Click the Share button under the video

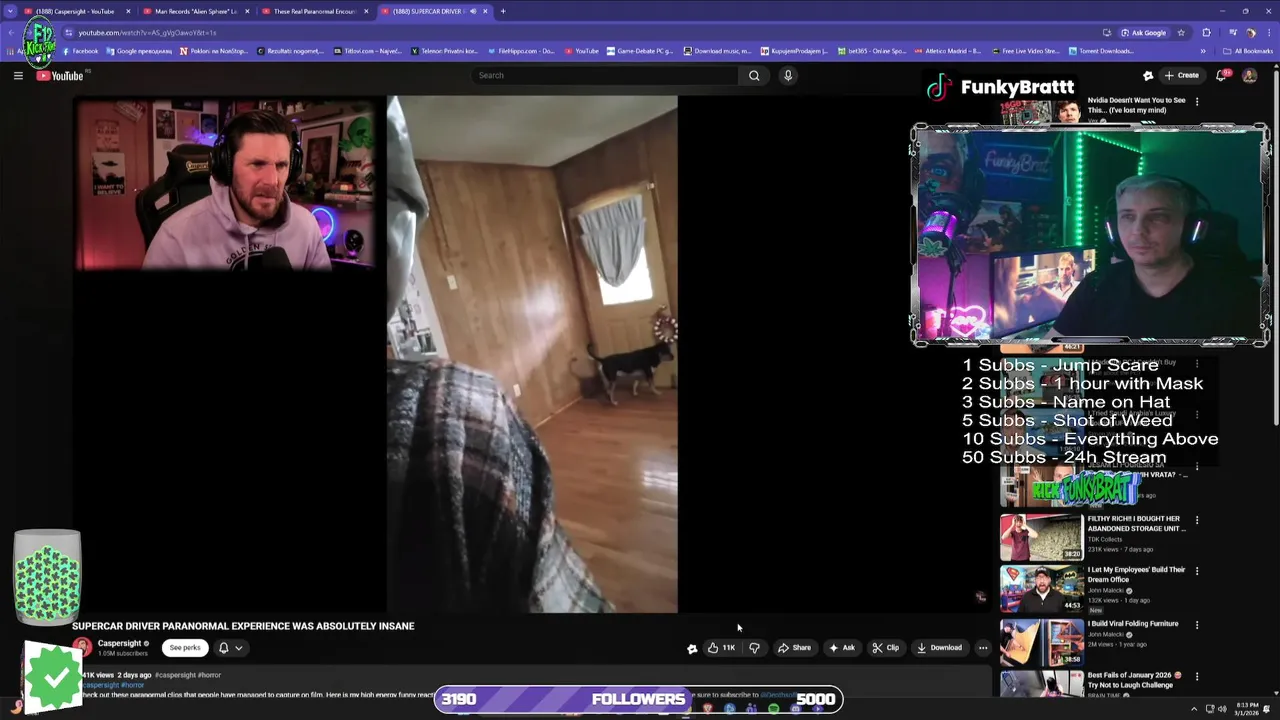[794, 648]
